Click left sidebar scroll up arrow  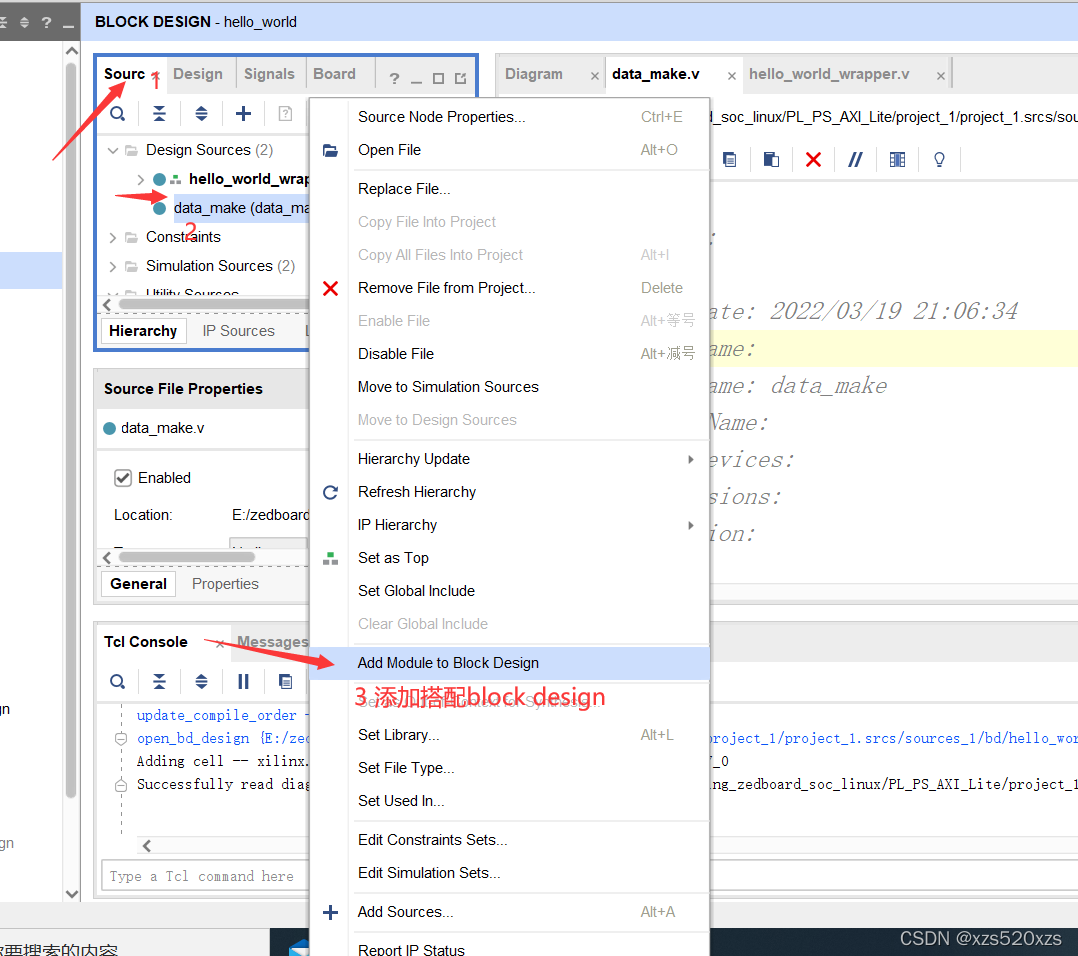point(72,51)
